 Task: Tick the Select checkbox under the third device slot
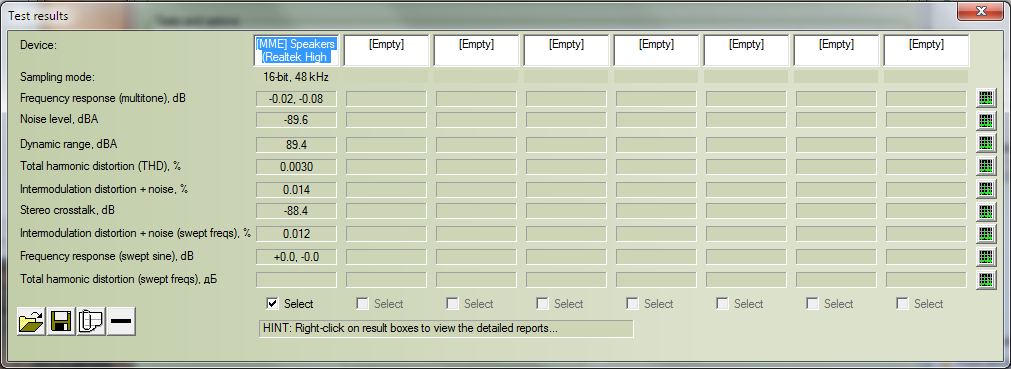click(x=452, y=304)
